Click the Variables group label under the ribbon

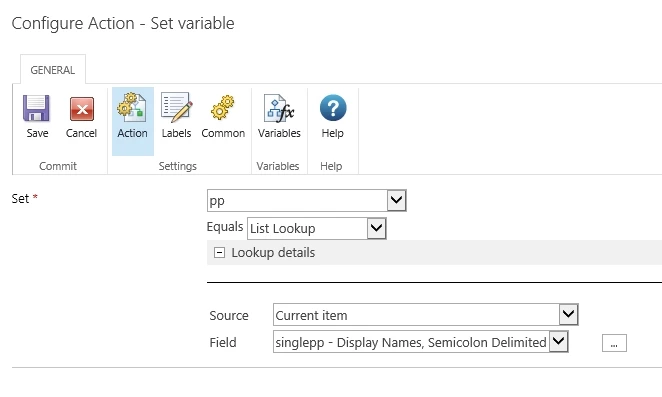[278, 166]
